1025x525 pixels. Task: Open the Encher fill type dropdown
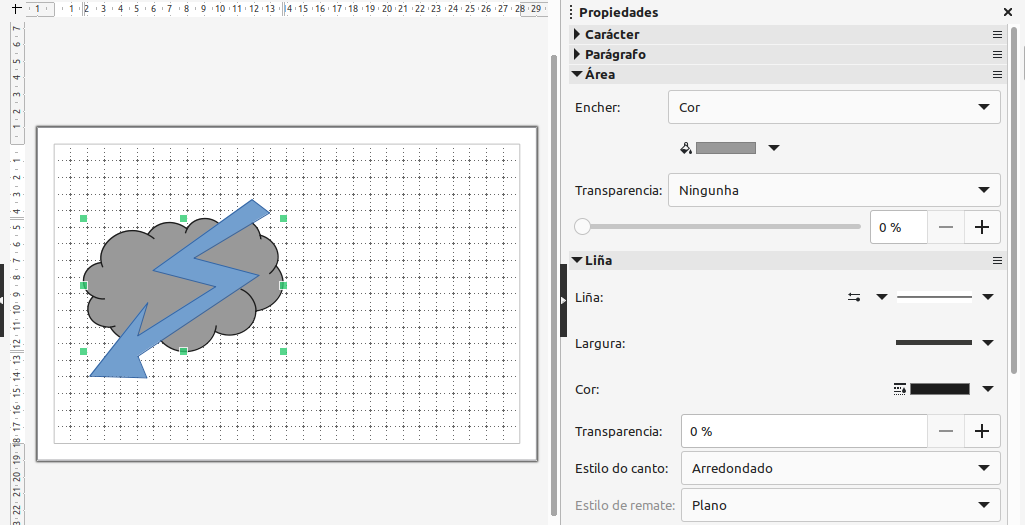(833, 107)
